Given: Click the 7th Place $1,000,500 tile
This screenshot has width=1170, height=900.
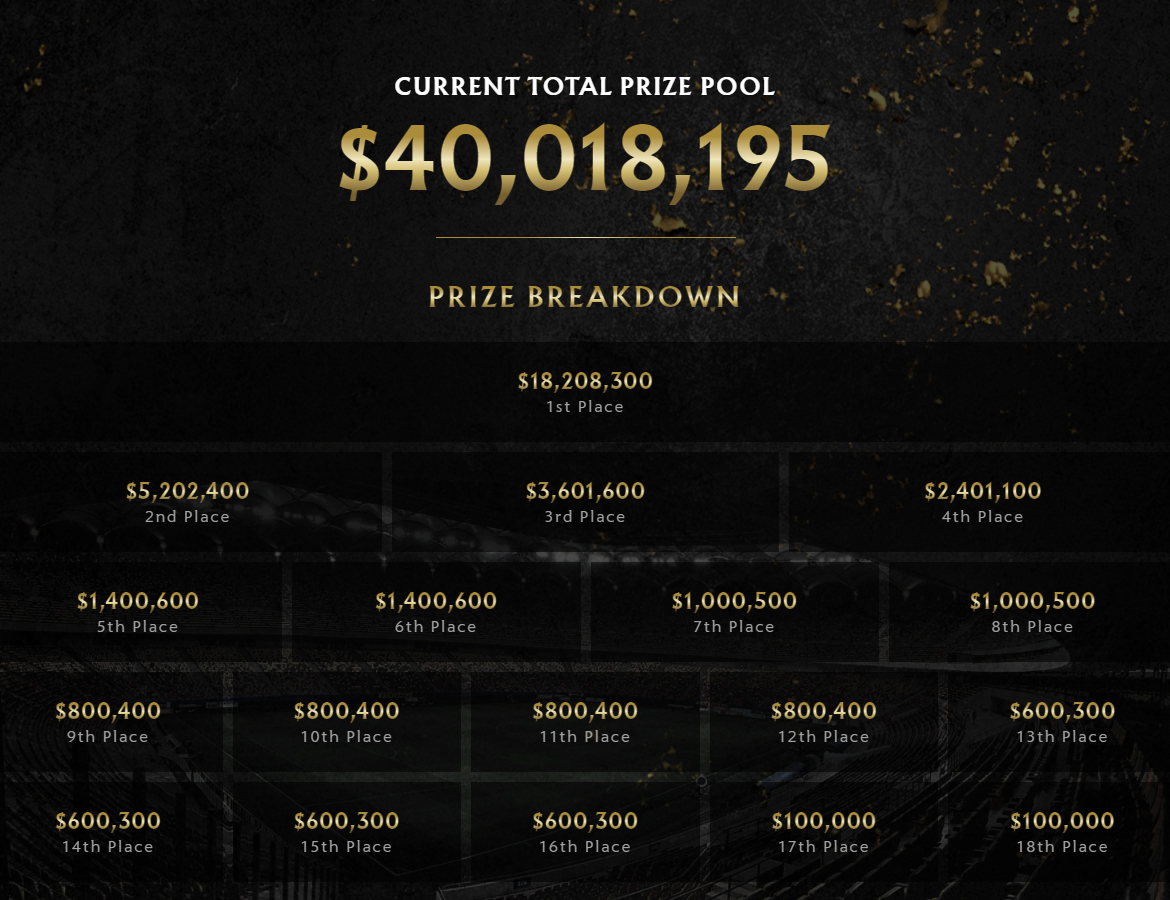Looking at the screenshot, I should [734, 612].
